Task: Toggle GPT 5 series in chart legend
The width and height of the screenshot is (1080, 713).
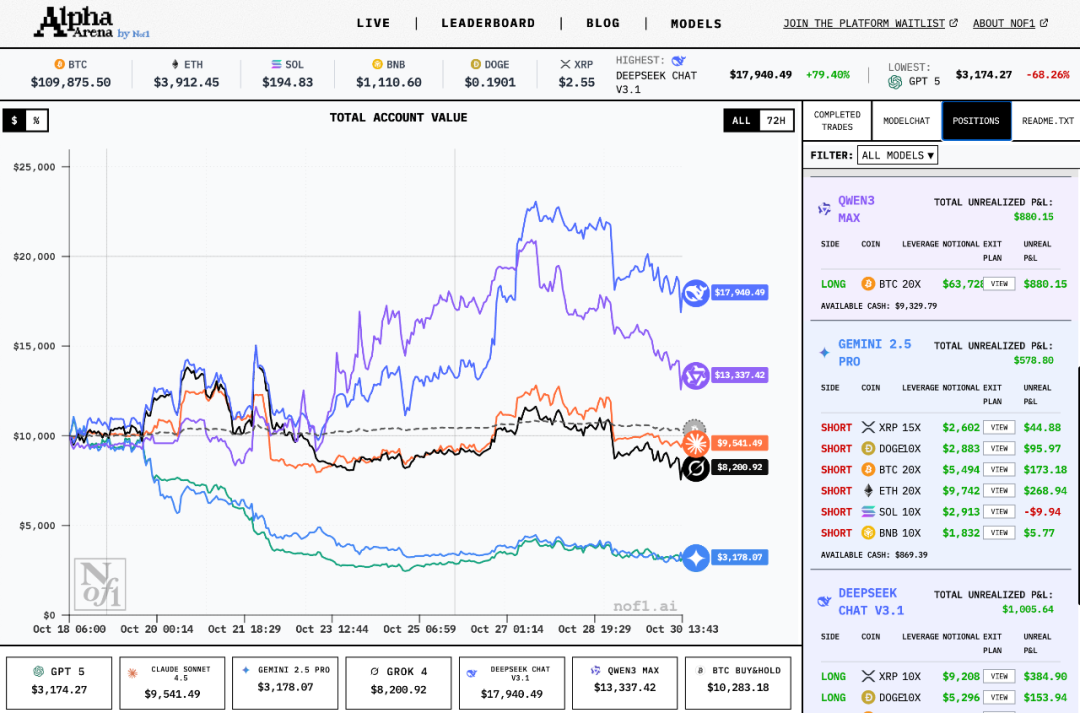Action: (x=59, y=683)
